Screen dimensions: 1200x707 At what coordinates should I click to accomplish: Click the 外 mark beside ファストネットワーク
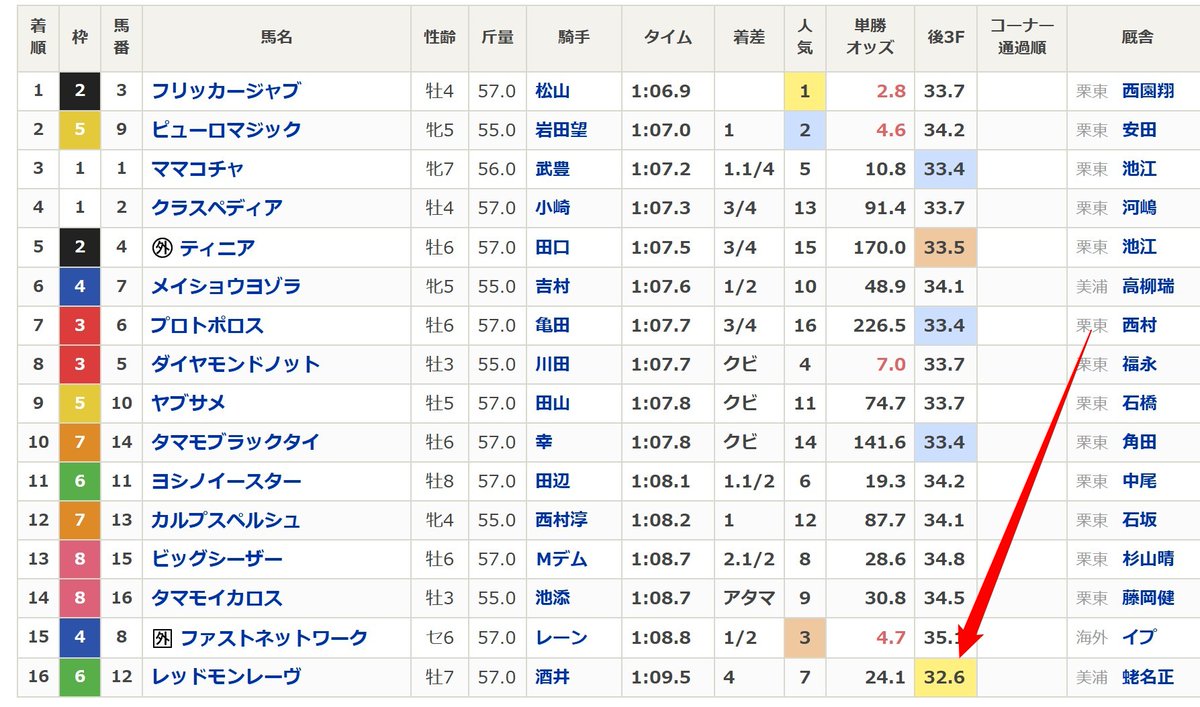(x=162, y=637)
